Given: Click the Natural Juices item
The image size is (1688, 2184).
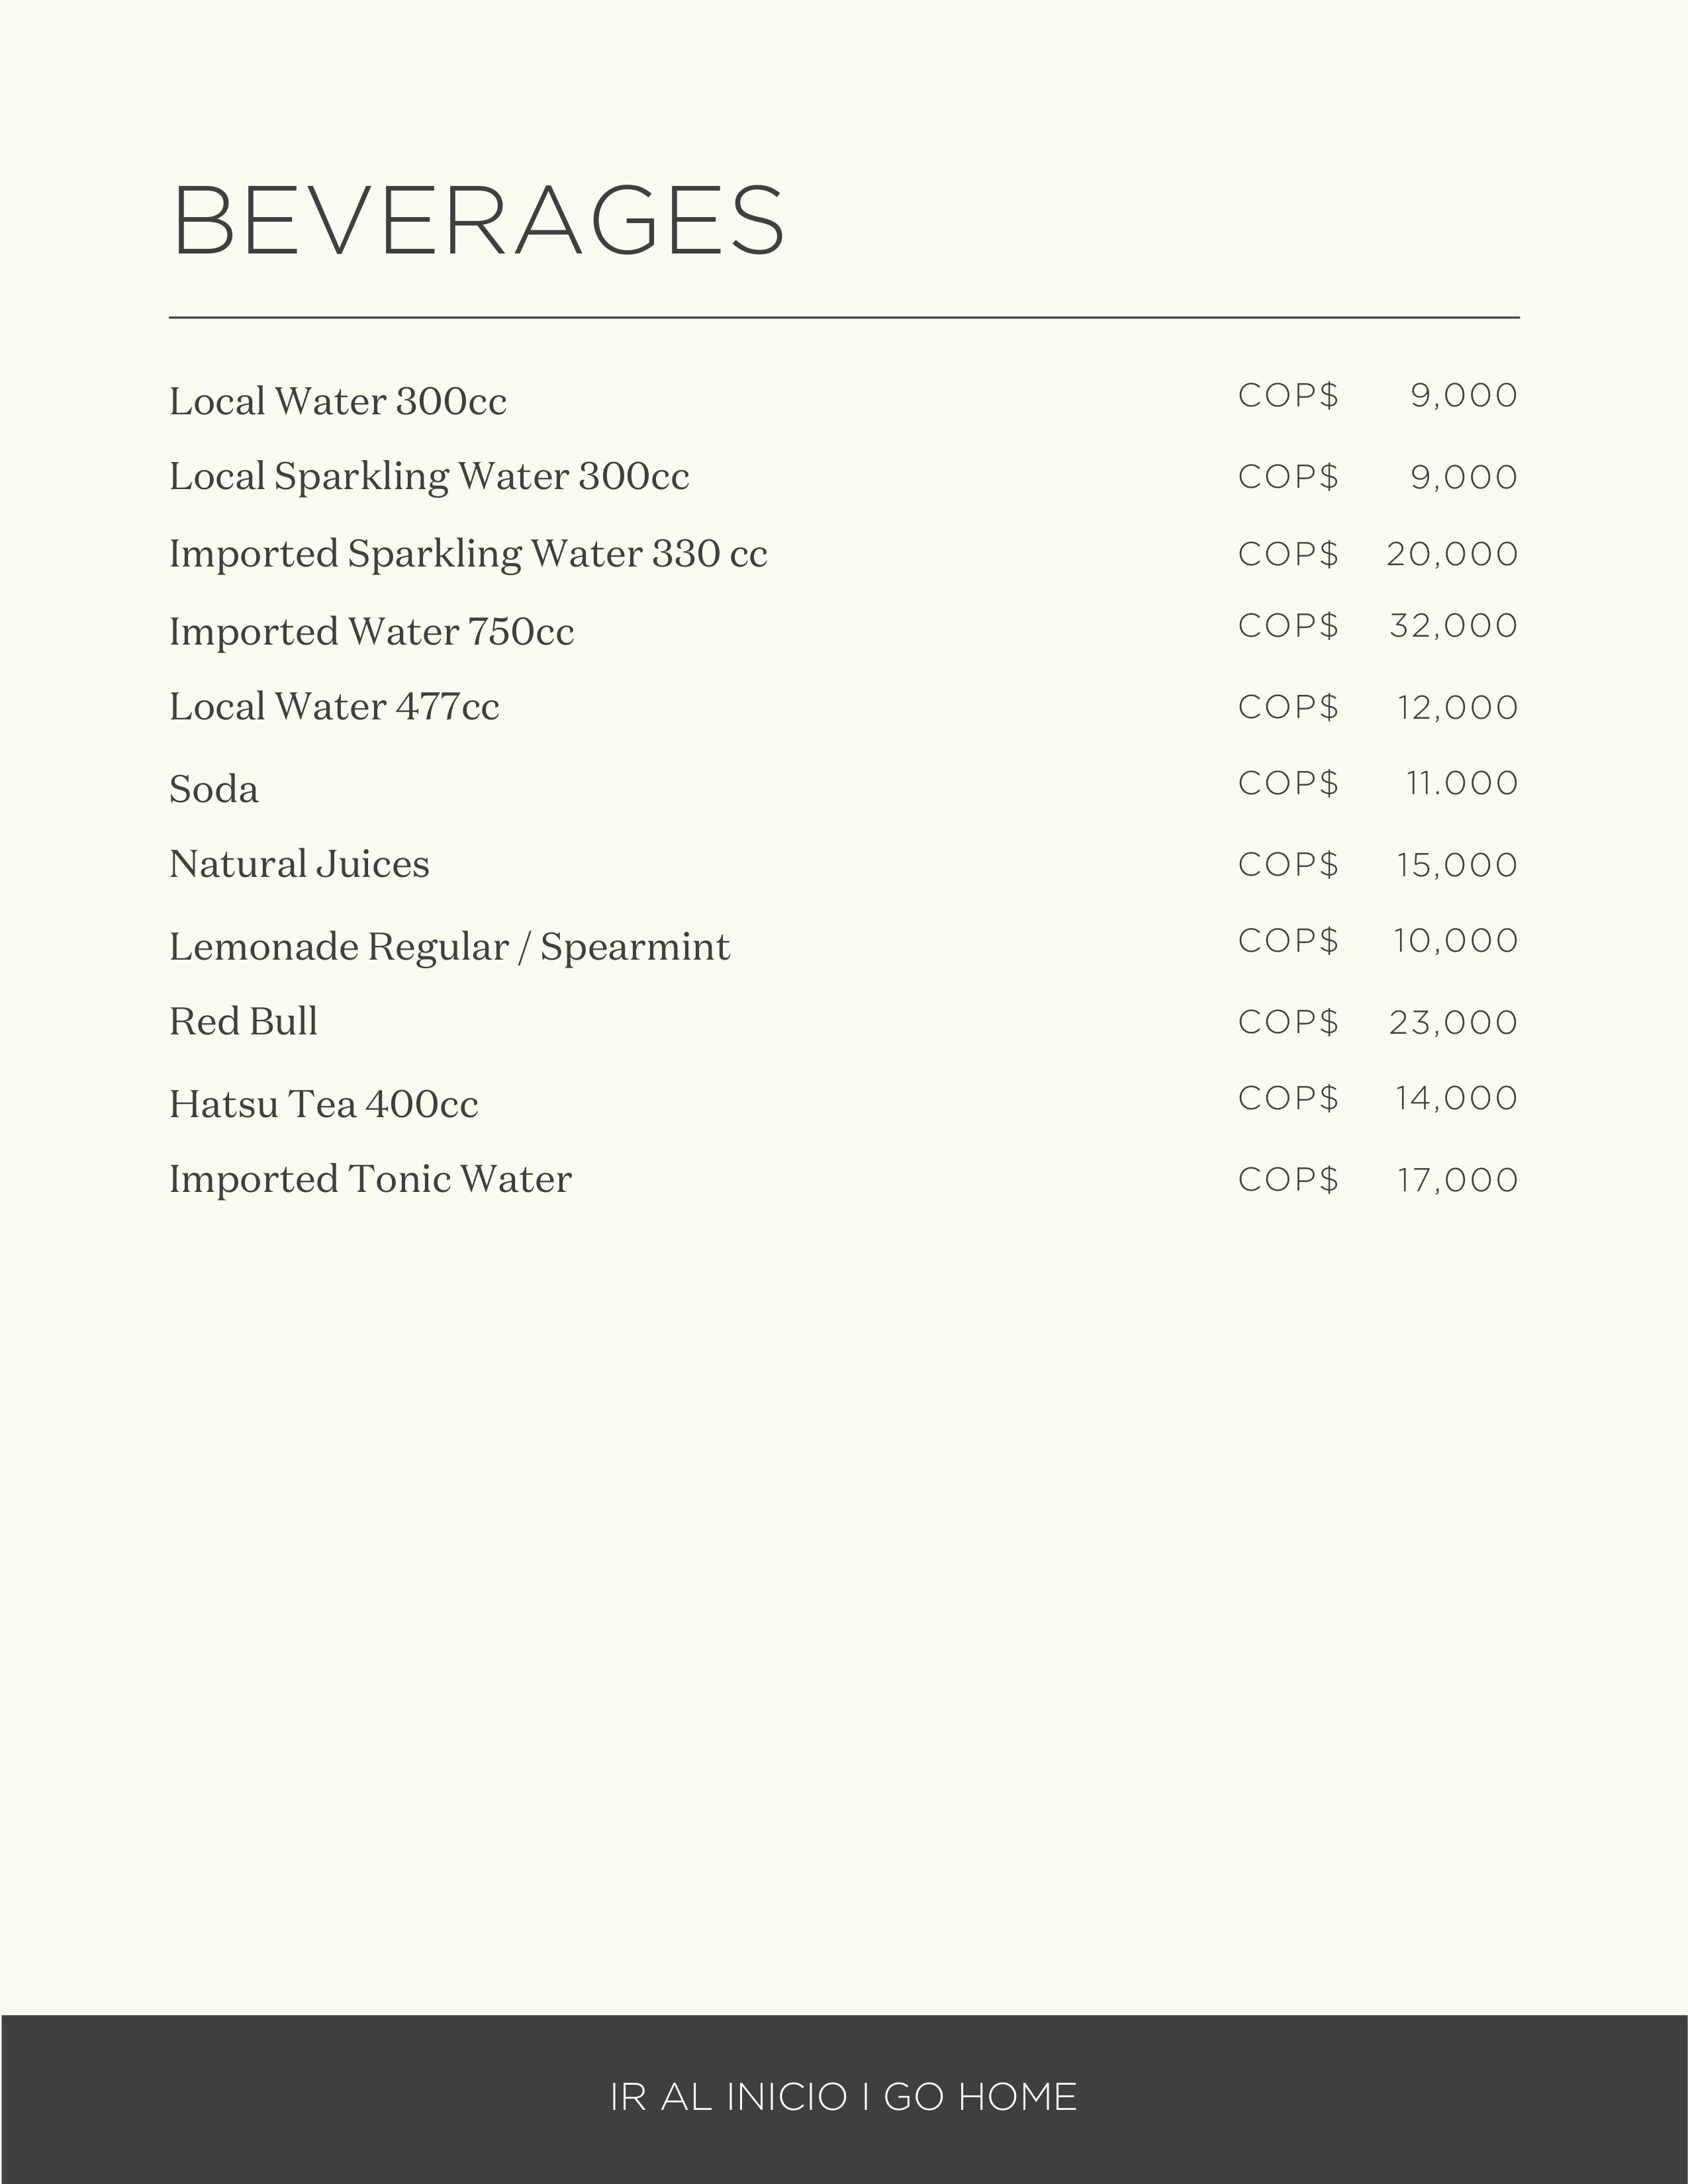Looking at the screenshot, I should pos(299,864).
